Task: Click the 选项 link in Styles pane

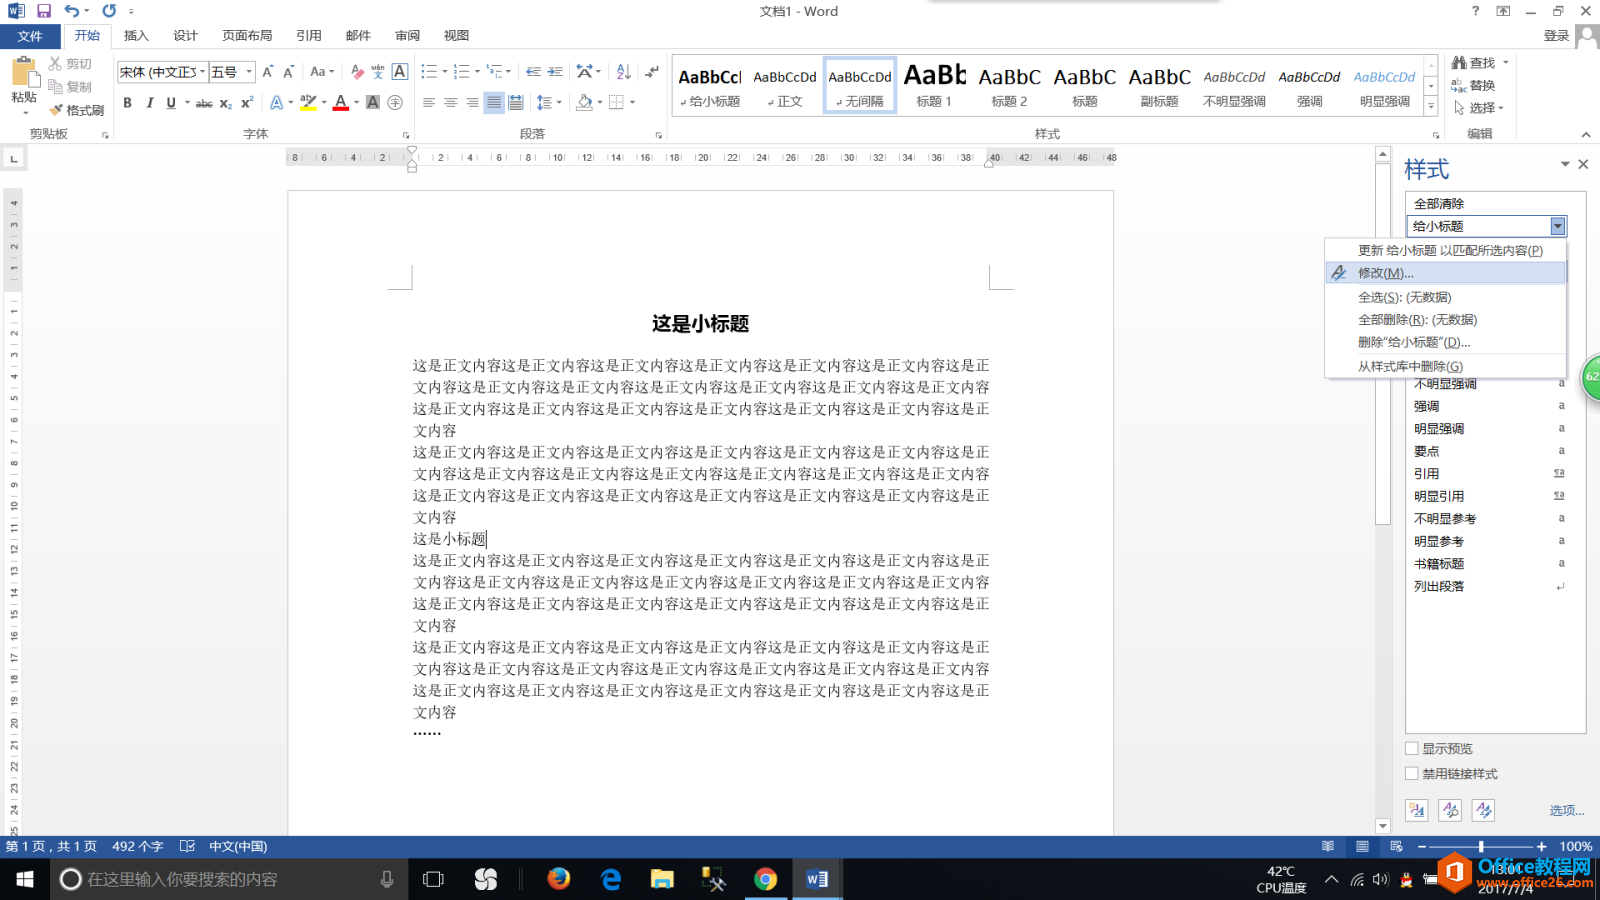Action: [1565, 811]
